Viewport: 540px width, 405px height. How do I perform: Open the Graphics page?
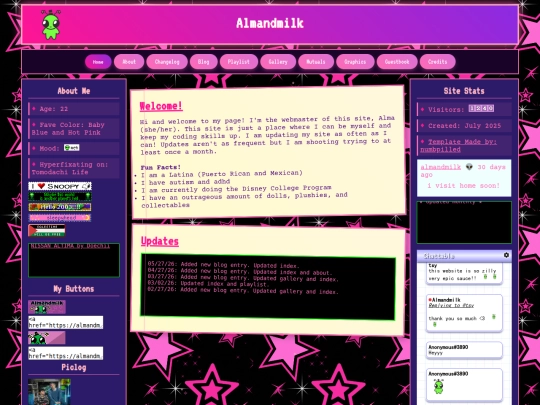click(x=355, y=62)
